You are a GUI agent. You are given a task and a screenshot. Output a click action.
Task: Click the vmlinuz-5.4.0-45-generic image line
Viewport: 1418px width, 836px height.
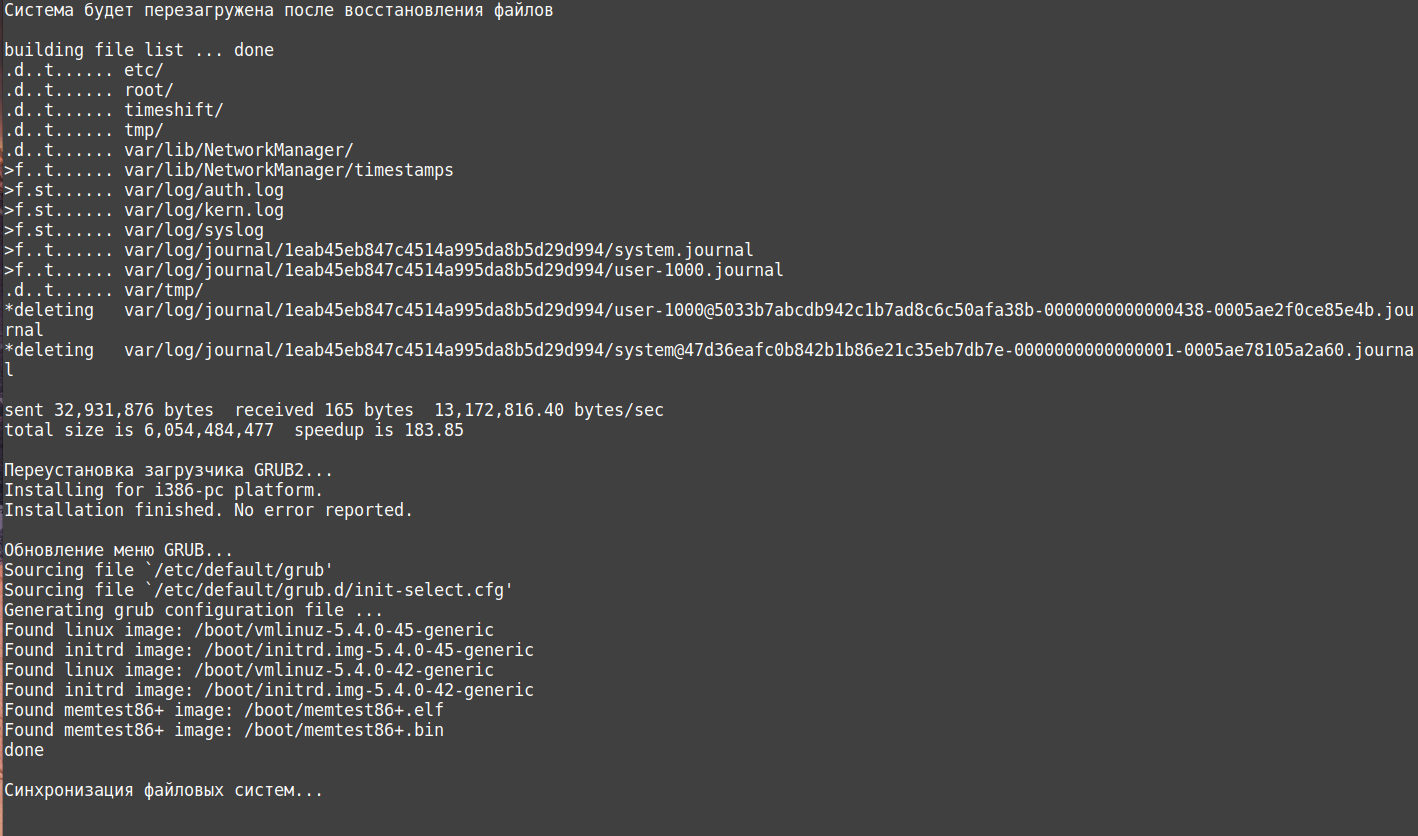pos(249,630)
